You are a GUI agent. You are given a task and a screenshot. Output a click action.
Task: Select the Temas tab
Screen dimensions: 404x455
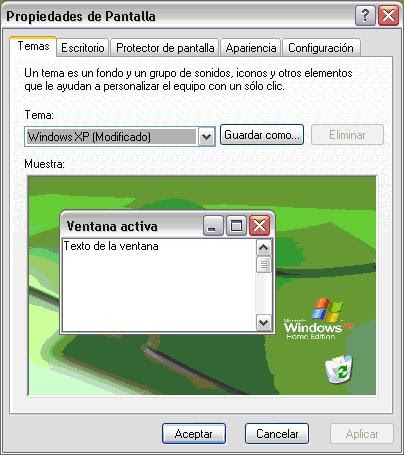pyautogui.click(x=33, y=46)
